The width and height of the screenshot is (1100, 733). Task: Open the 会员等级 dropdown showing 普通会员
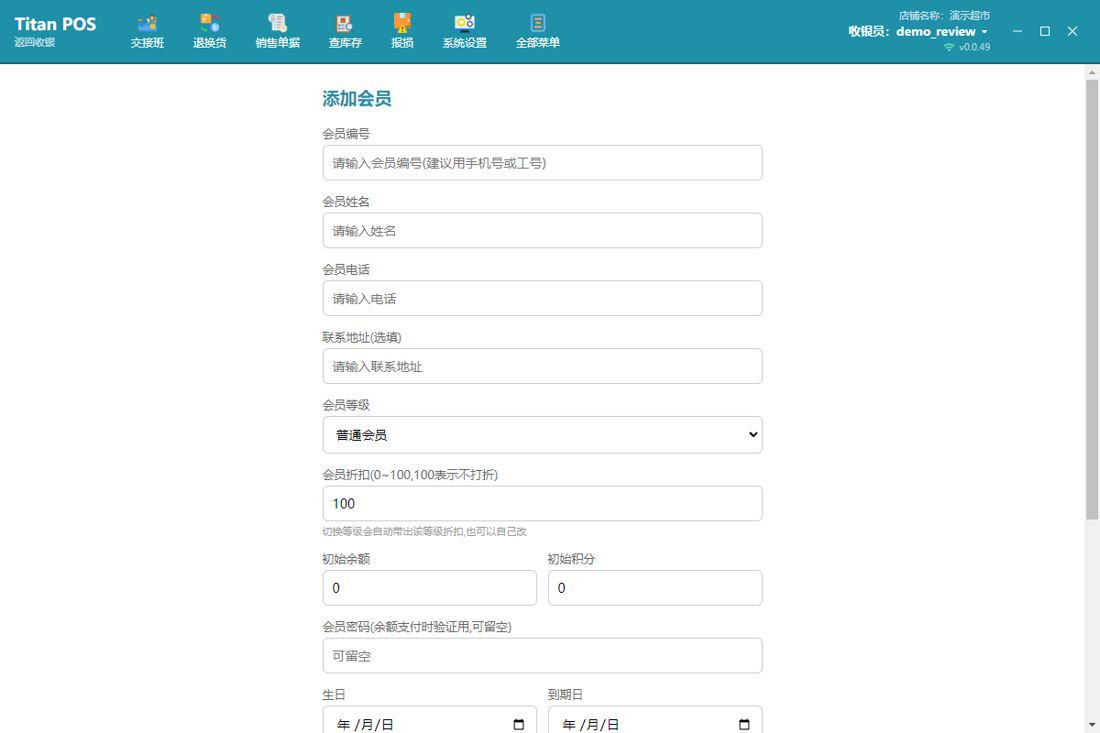pos(542,435)
